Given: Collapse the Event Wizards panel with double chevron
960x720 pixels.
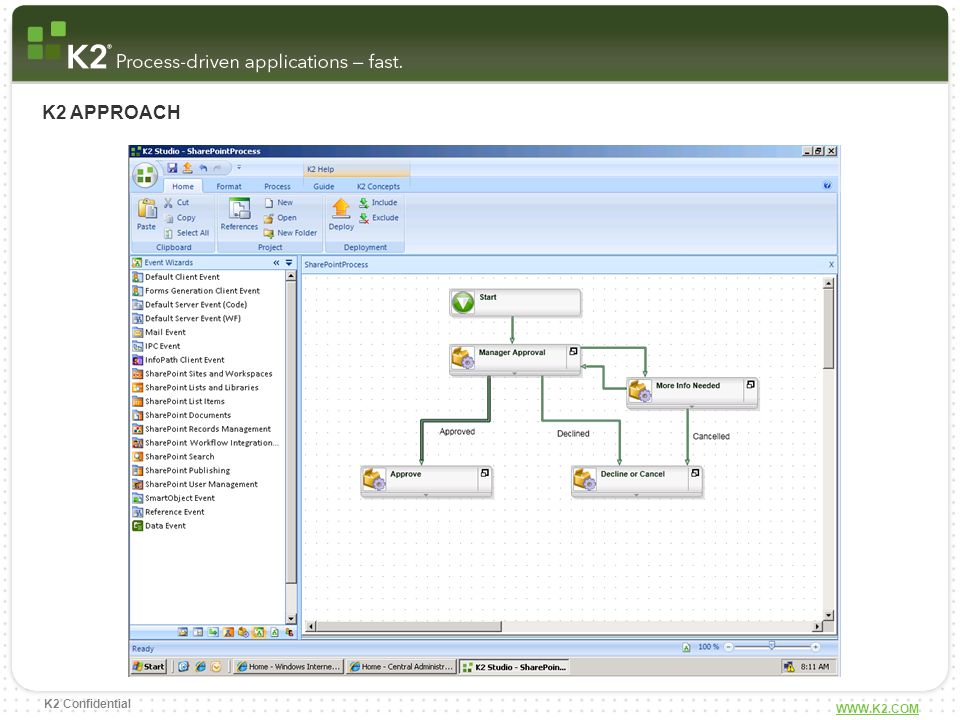Looking at the screenshot, I should click(x=276, y=263).
